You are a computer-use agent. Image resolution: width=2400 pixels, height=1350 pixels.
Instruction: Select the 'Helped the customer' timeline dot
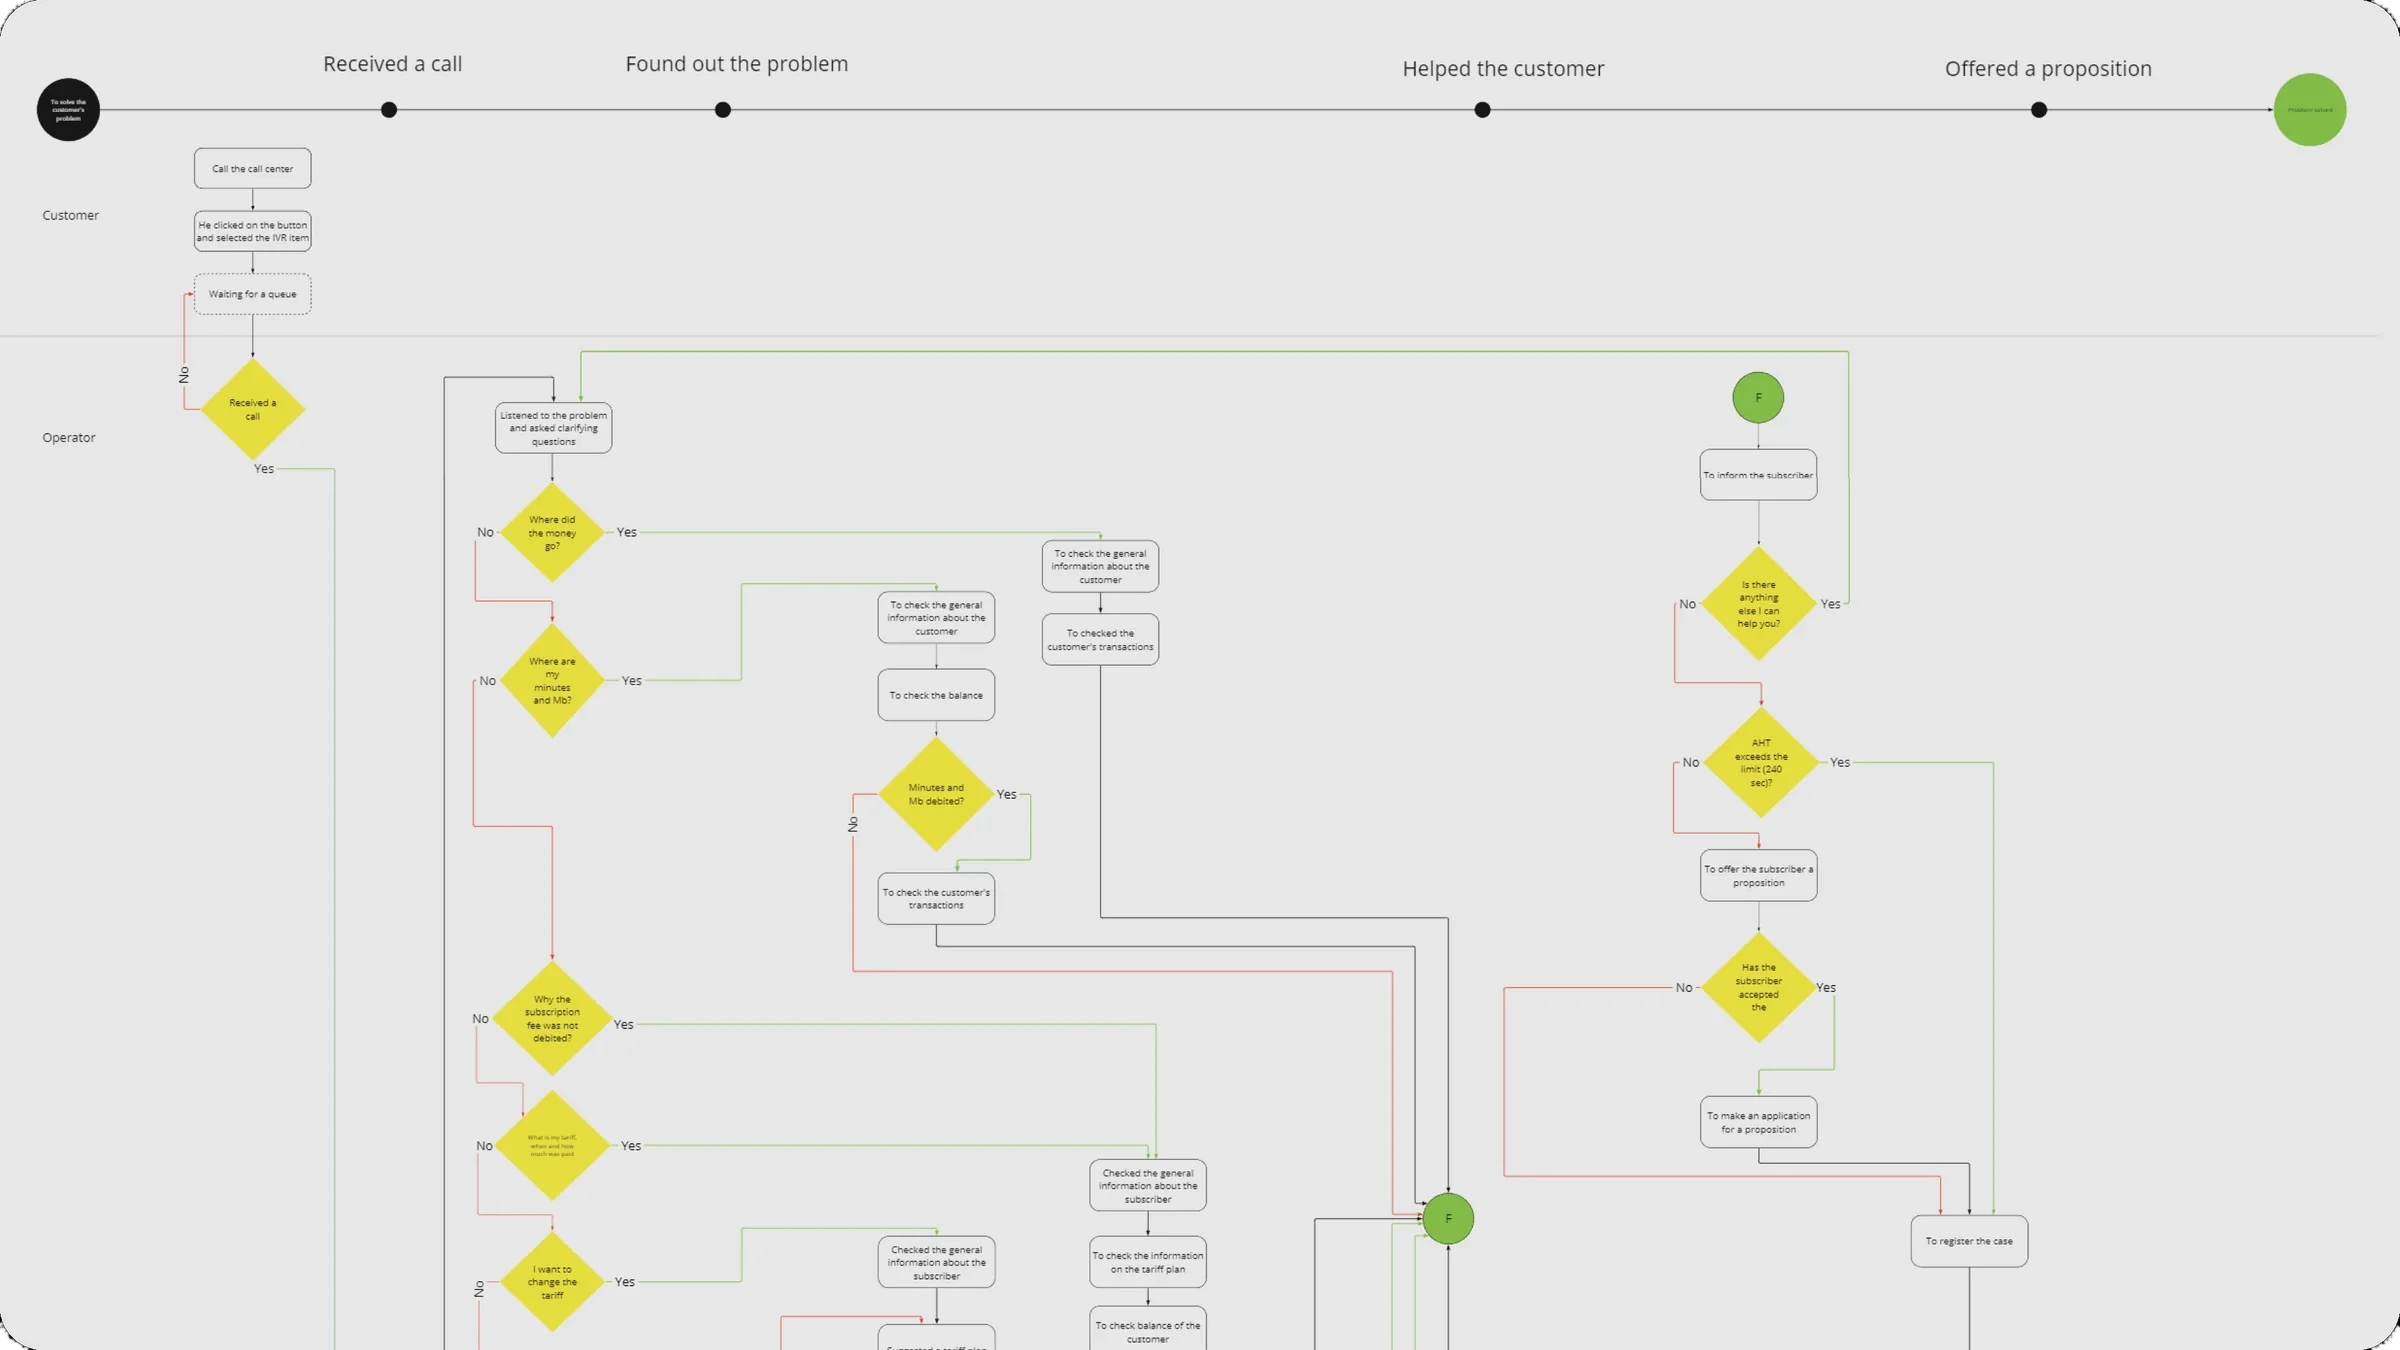1482,109
